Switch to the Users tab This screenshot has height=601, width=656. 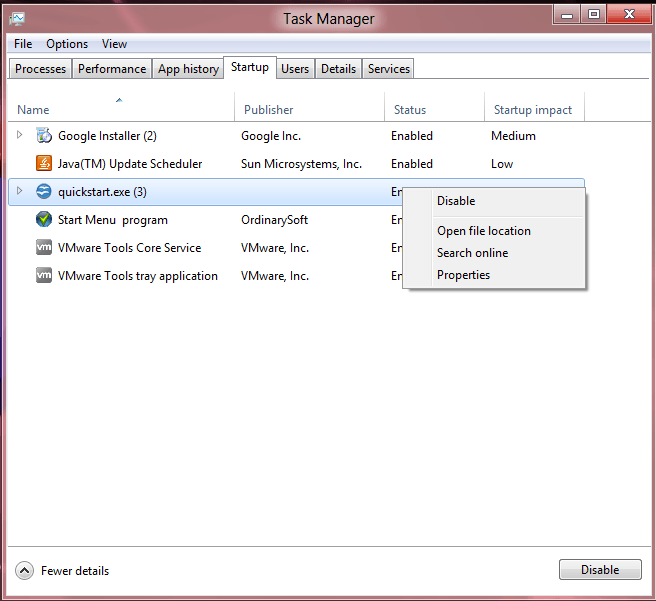tap(295, 69)
